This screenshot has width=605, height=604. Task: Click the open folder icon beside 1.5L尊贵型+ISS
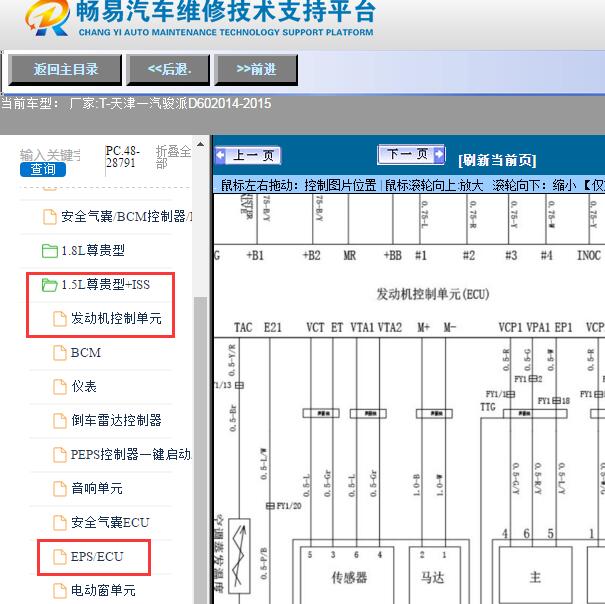coord(50,285)
